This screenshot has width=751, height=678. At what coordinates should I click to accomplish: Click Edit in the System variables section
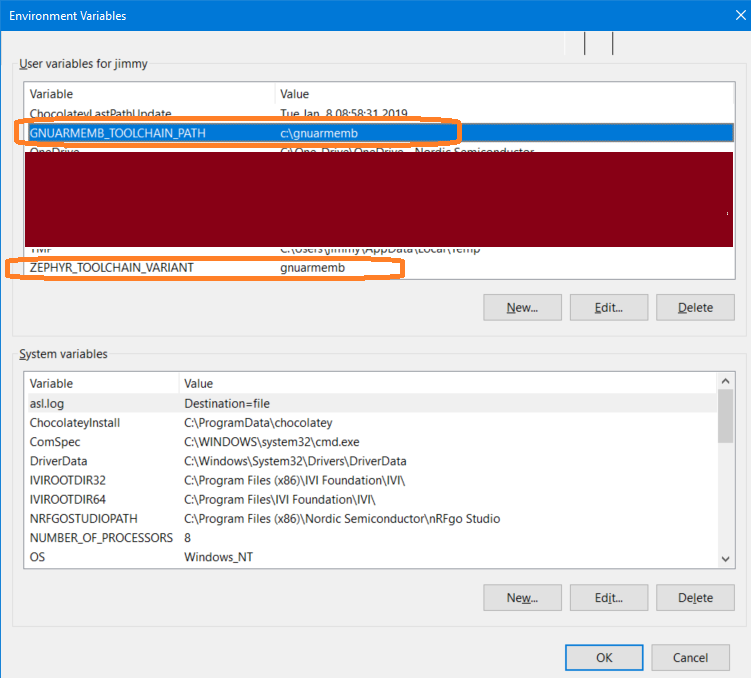(609, 597)
